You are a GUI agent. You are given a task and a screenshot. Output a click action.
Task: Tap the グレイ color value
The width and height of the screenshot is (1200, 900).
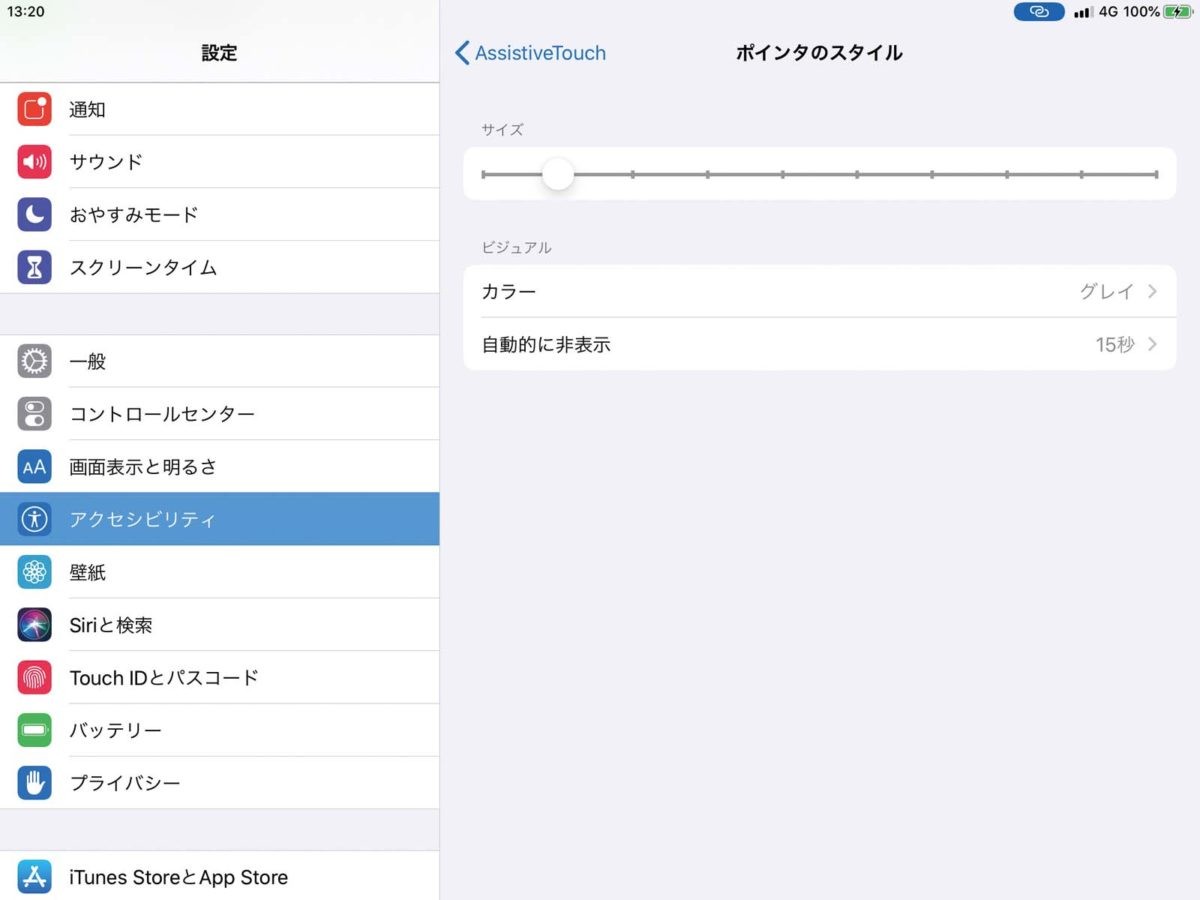(1106, 292)
